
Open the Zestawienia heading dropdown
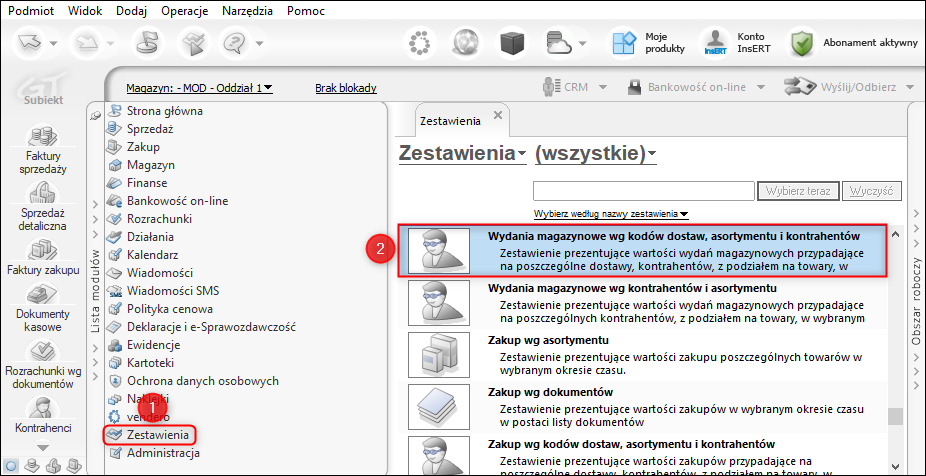point(462,154)
